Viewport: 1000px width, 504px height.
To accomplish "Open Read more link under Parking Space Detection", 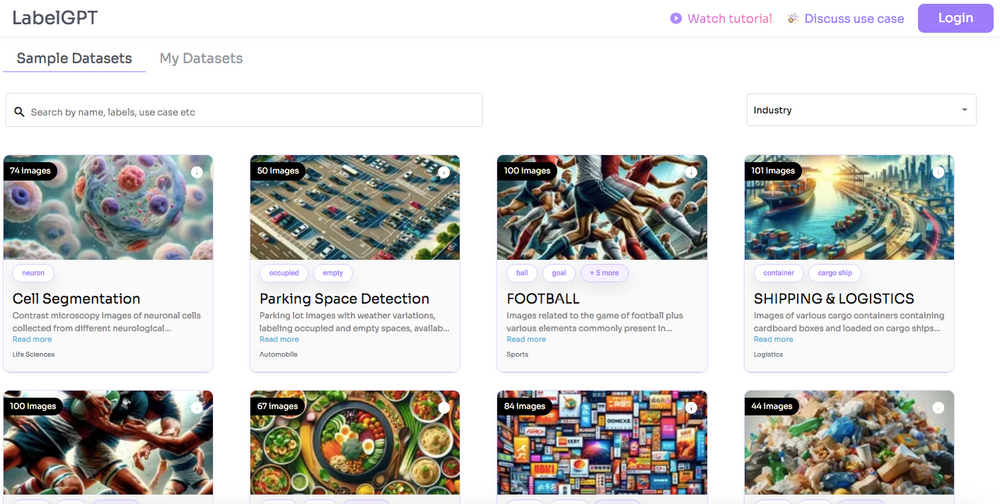I will coord(279,340).
